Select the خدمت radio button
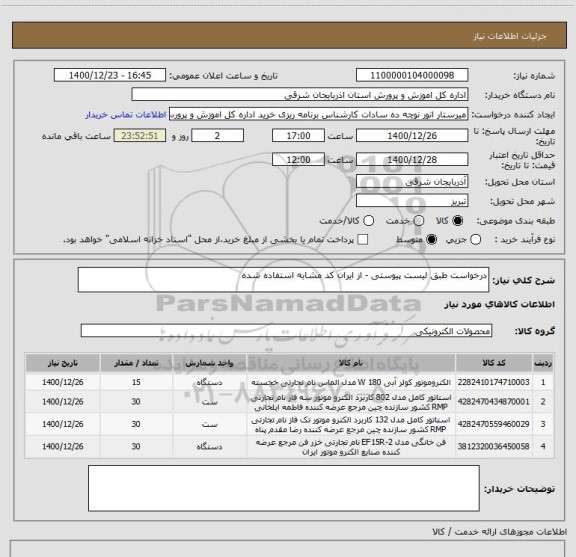Screen dimensions: 576x557 point(419,220)
